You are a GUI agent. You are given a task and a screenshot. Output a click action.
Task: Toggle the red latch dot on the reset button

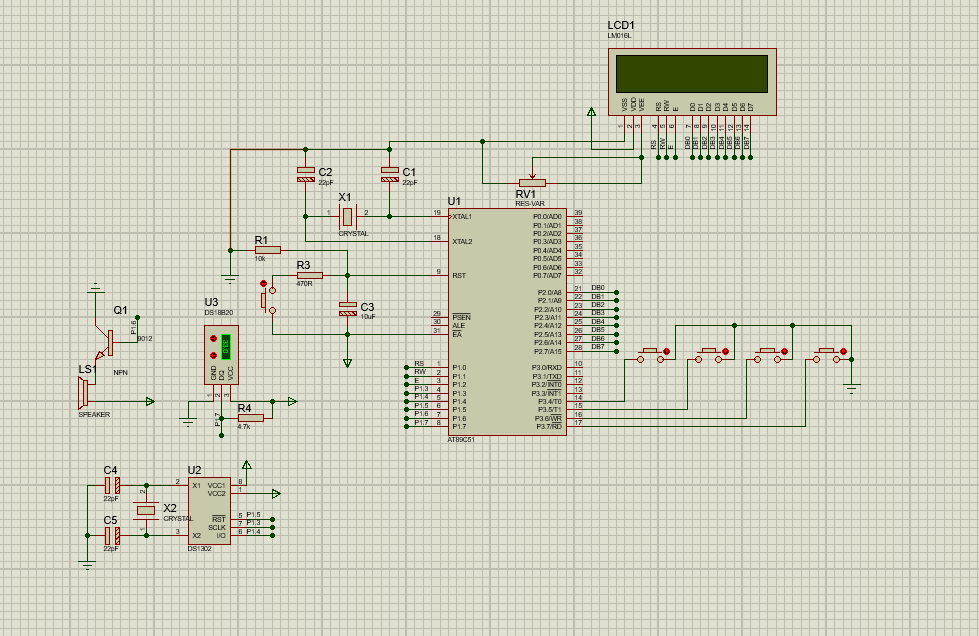263,283
